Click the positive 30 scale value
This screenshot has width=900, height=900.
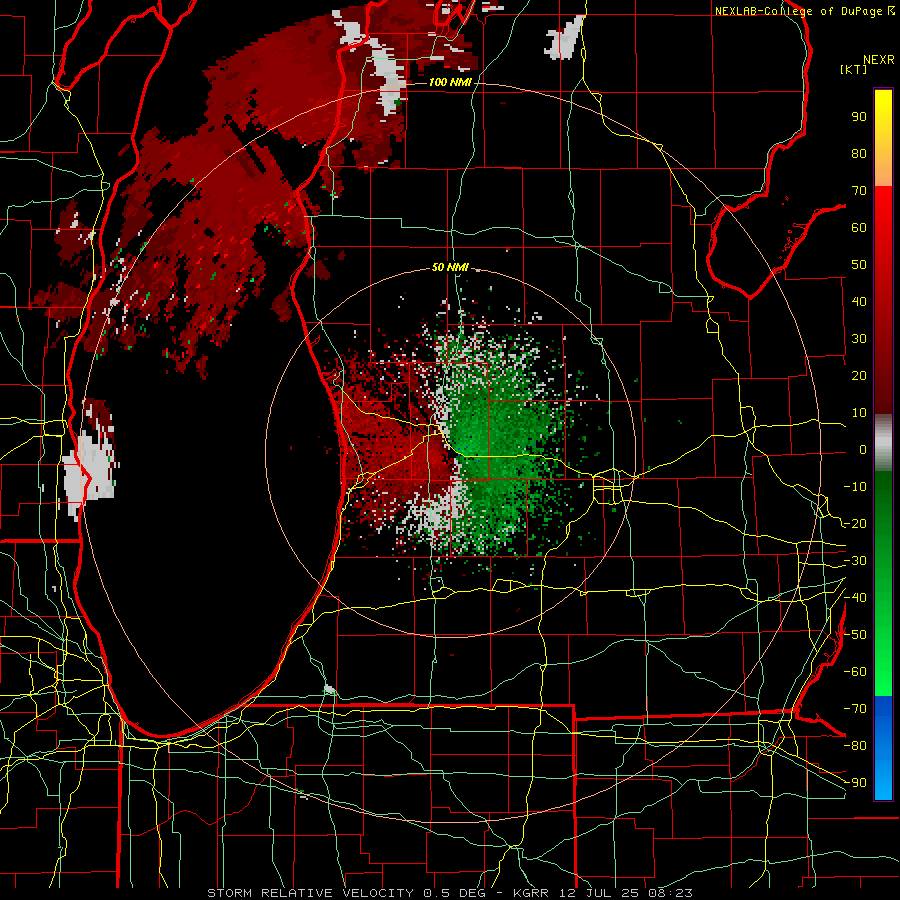(859, 339)
